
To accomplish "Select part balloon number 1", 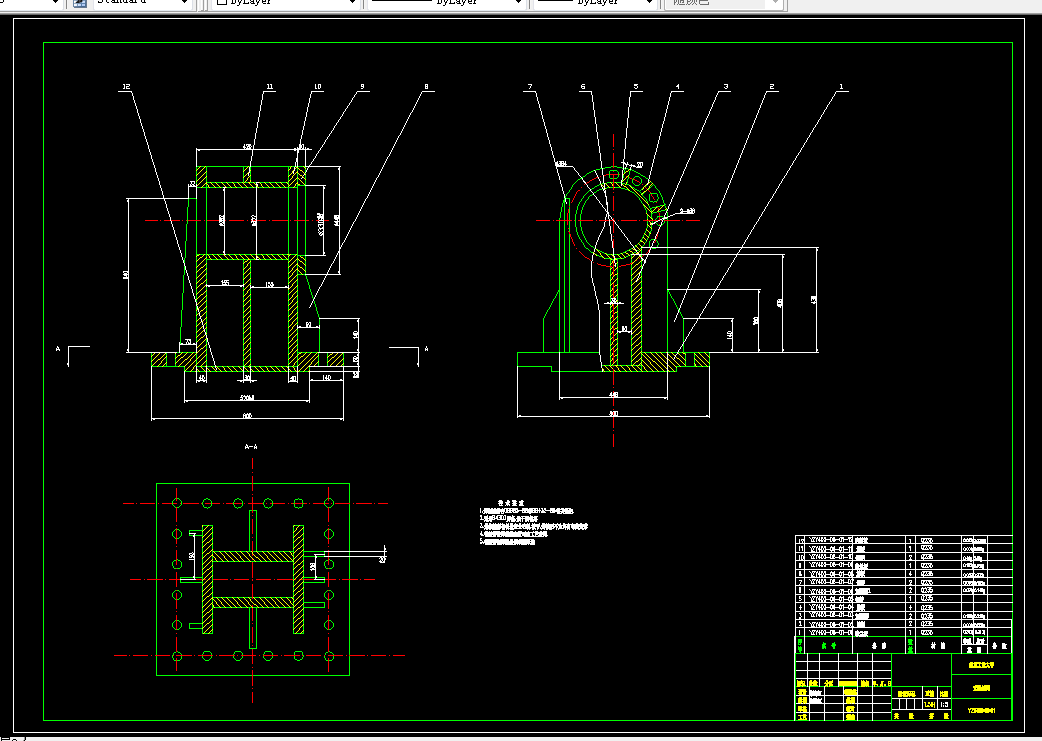I will [841, 87].
